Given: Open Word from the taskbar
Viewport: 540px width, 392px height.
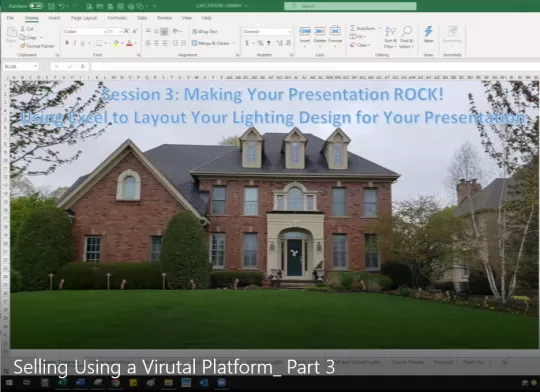Looking at the screenshot, I should [80, 383].
